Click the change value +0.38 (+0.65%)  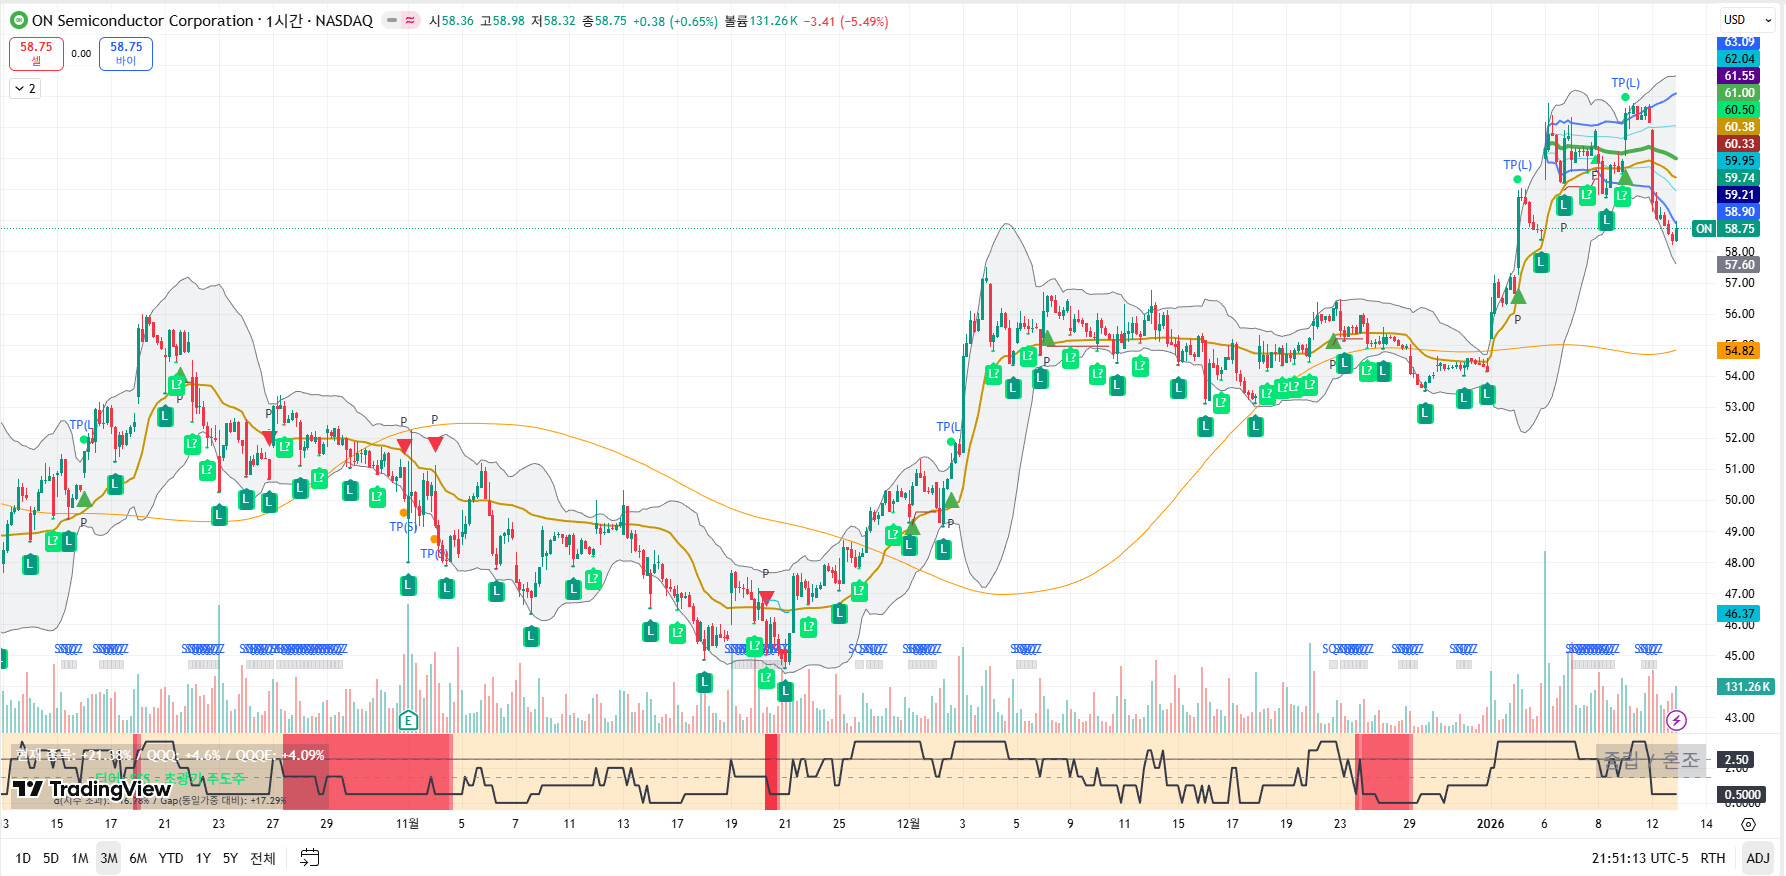675,21
